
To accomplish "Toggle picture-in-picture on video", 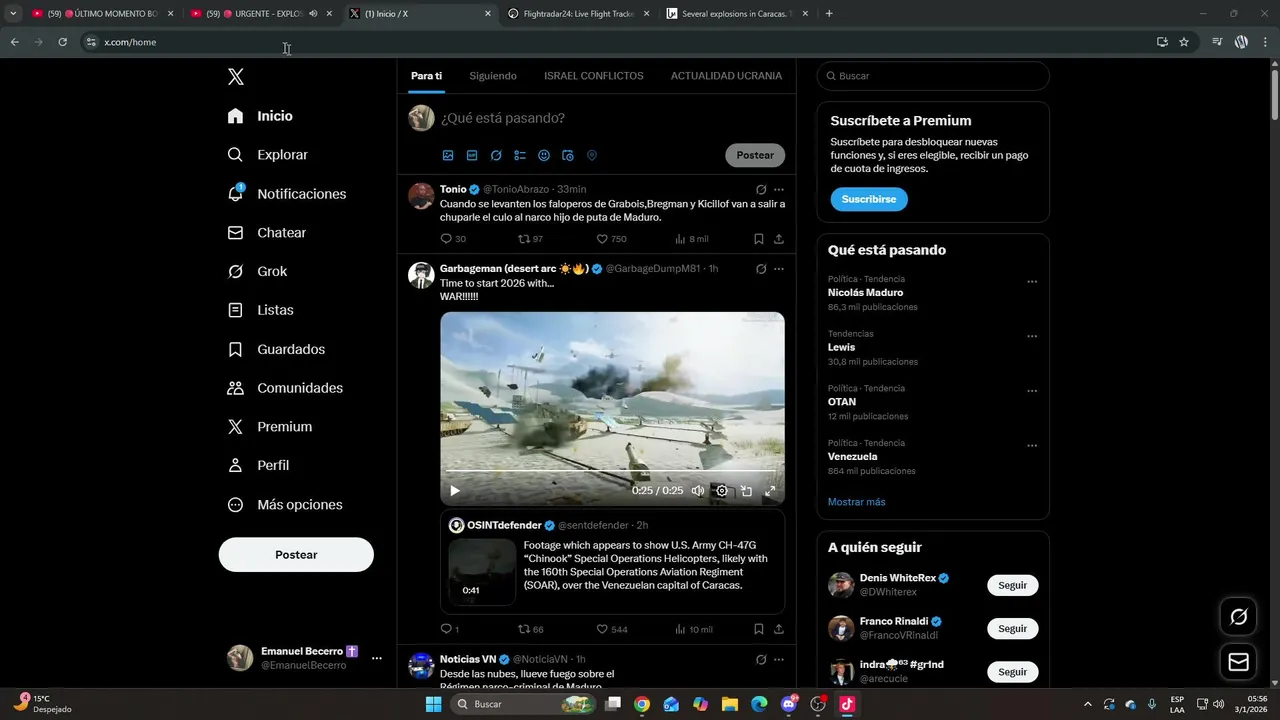I will [x=746, y=491].
